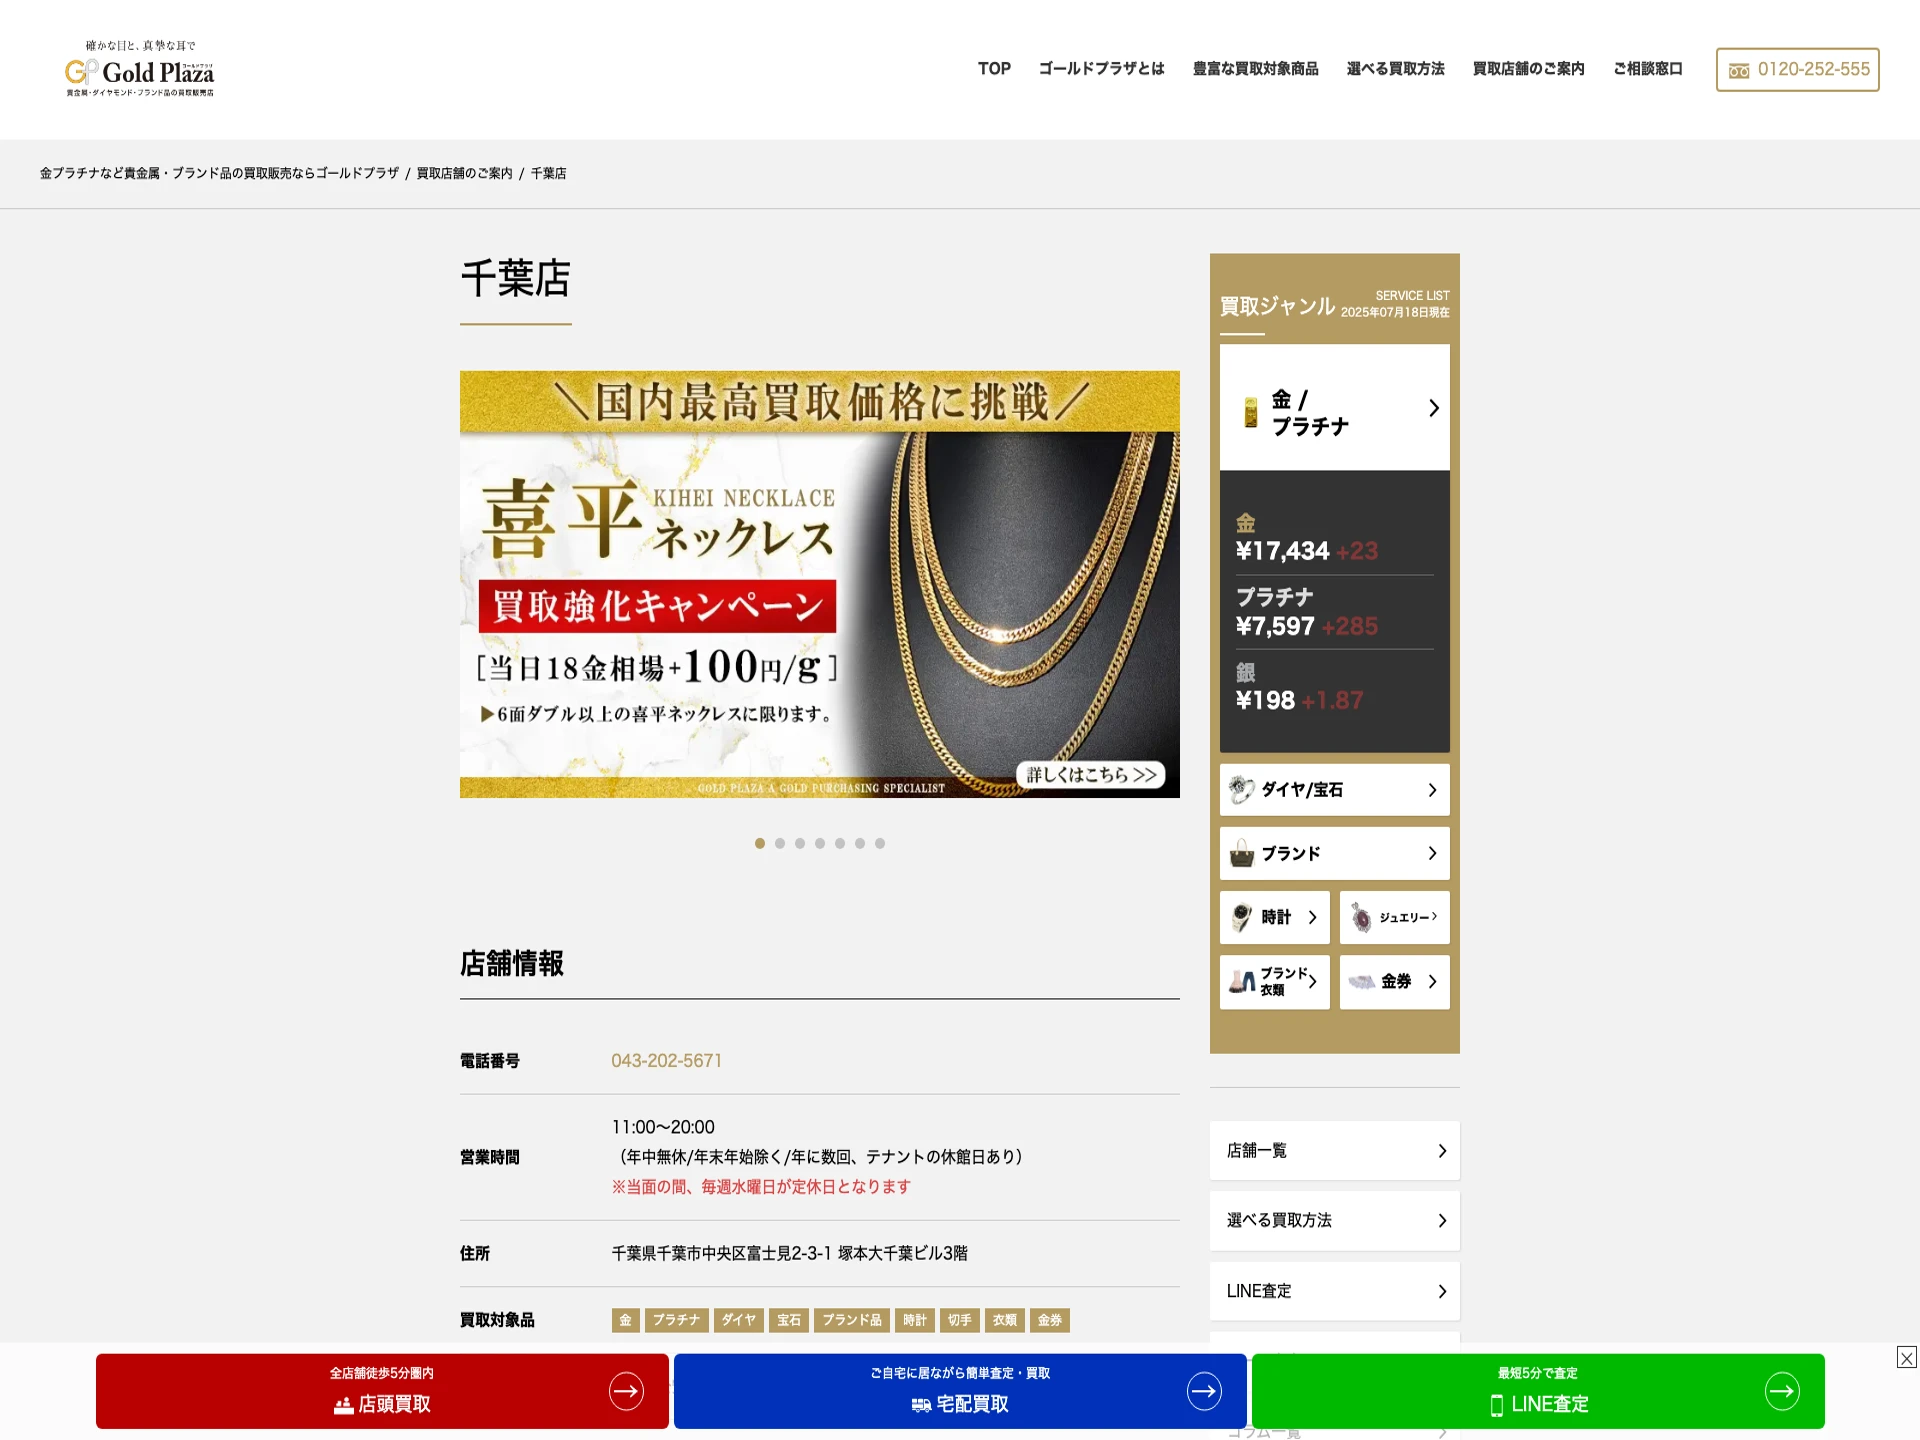This screenshot has width=1920, height=1440.
Task: Click the Gold Plaza logo
Action: coord(140,69)
